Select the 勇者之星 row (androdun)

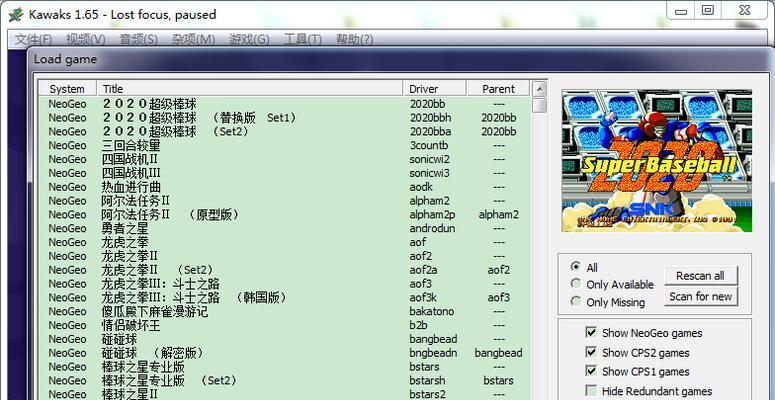click(x=284, y=228)
